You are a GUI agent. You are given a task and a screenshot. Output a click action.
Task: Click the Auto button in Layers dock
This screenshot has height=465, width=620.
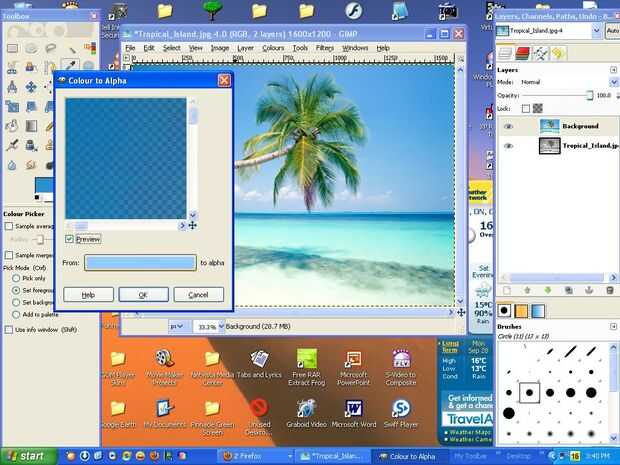tap(612, 31)
